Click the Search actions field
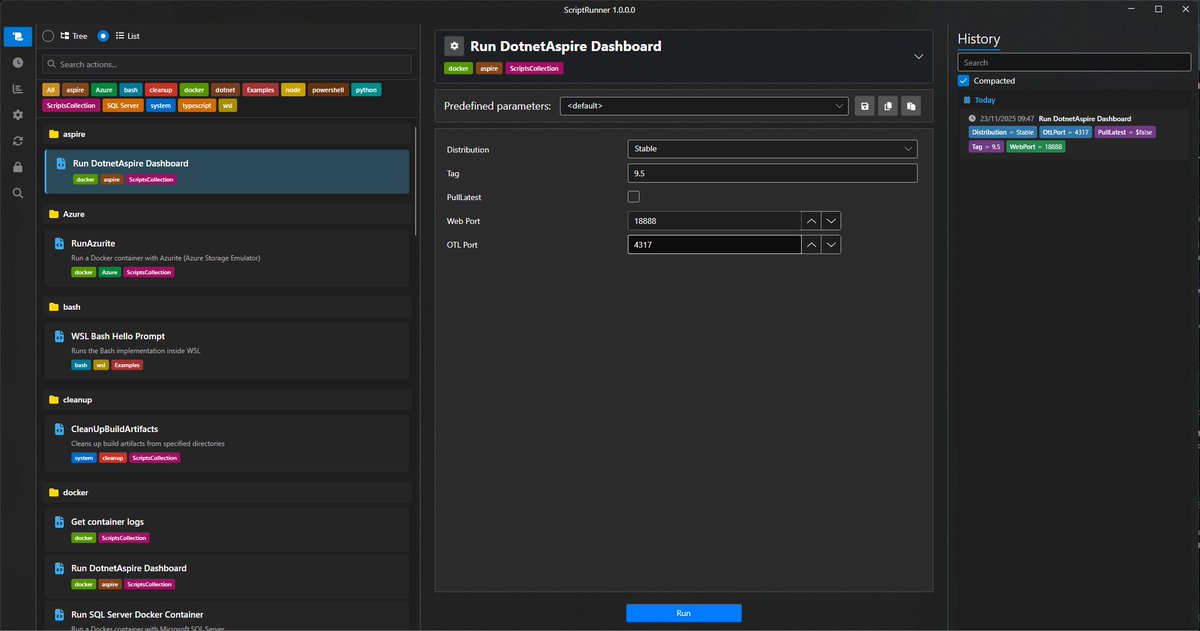 (227, 64)
